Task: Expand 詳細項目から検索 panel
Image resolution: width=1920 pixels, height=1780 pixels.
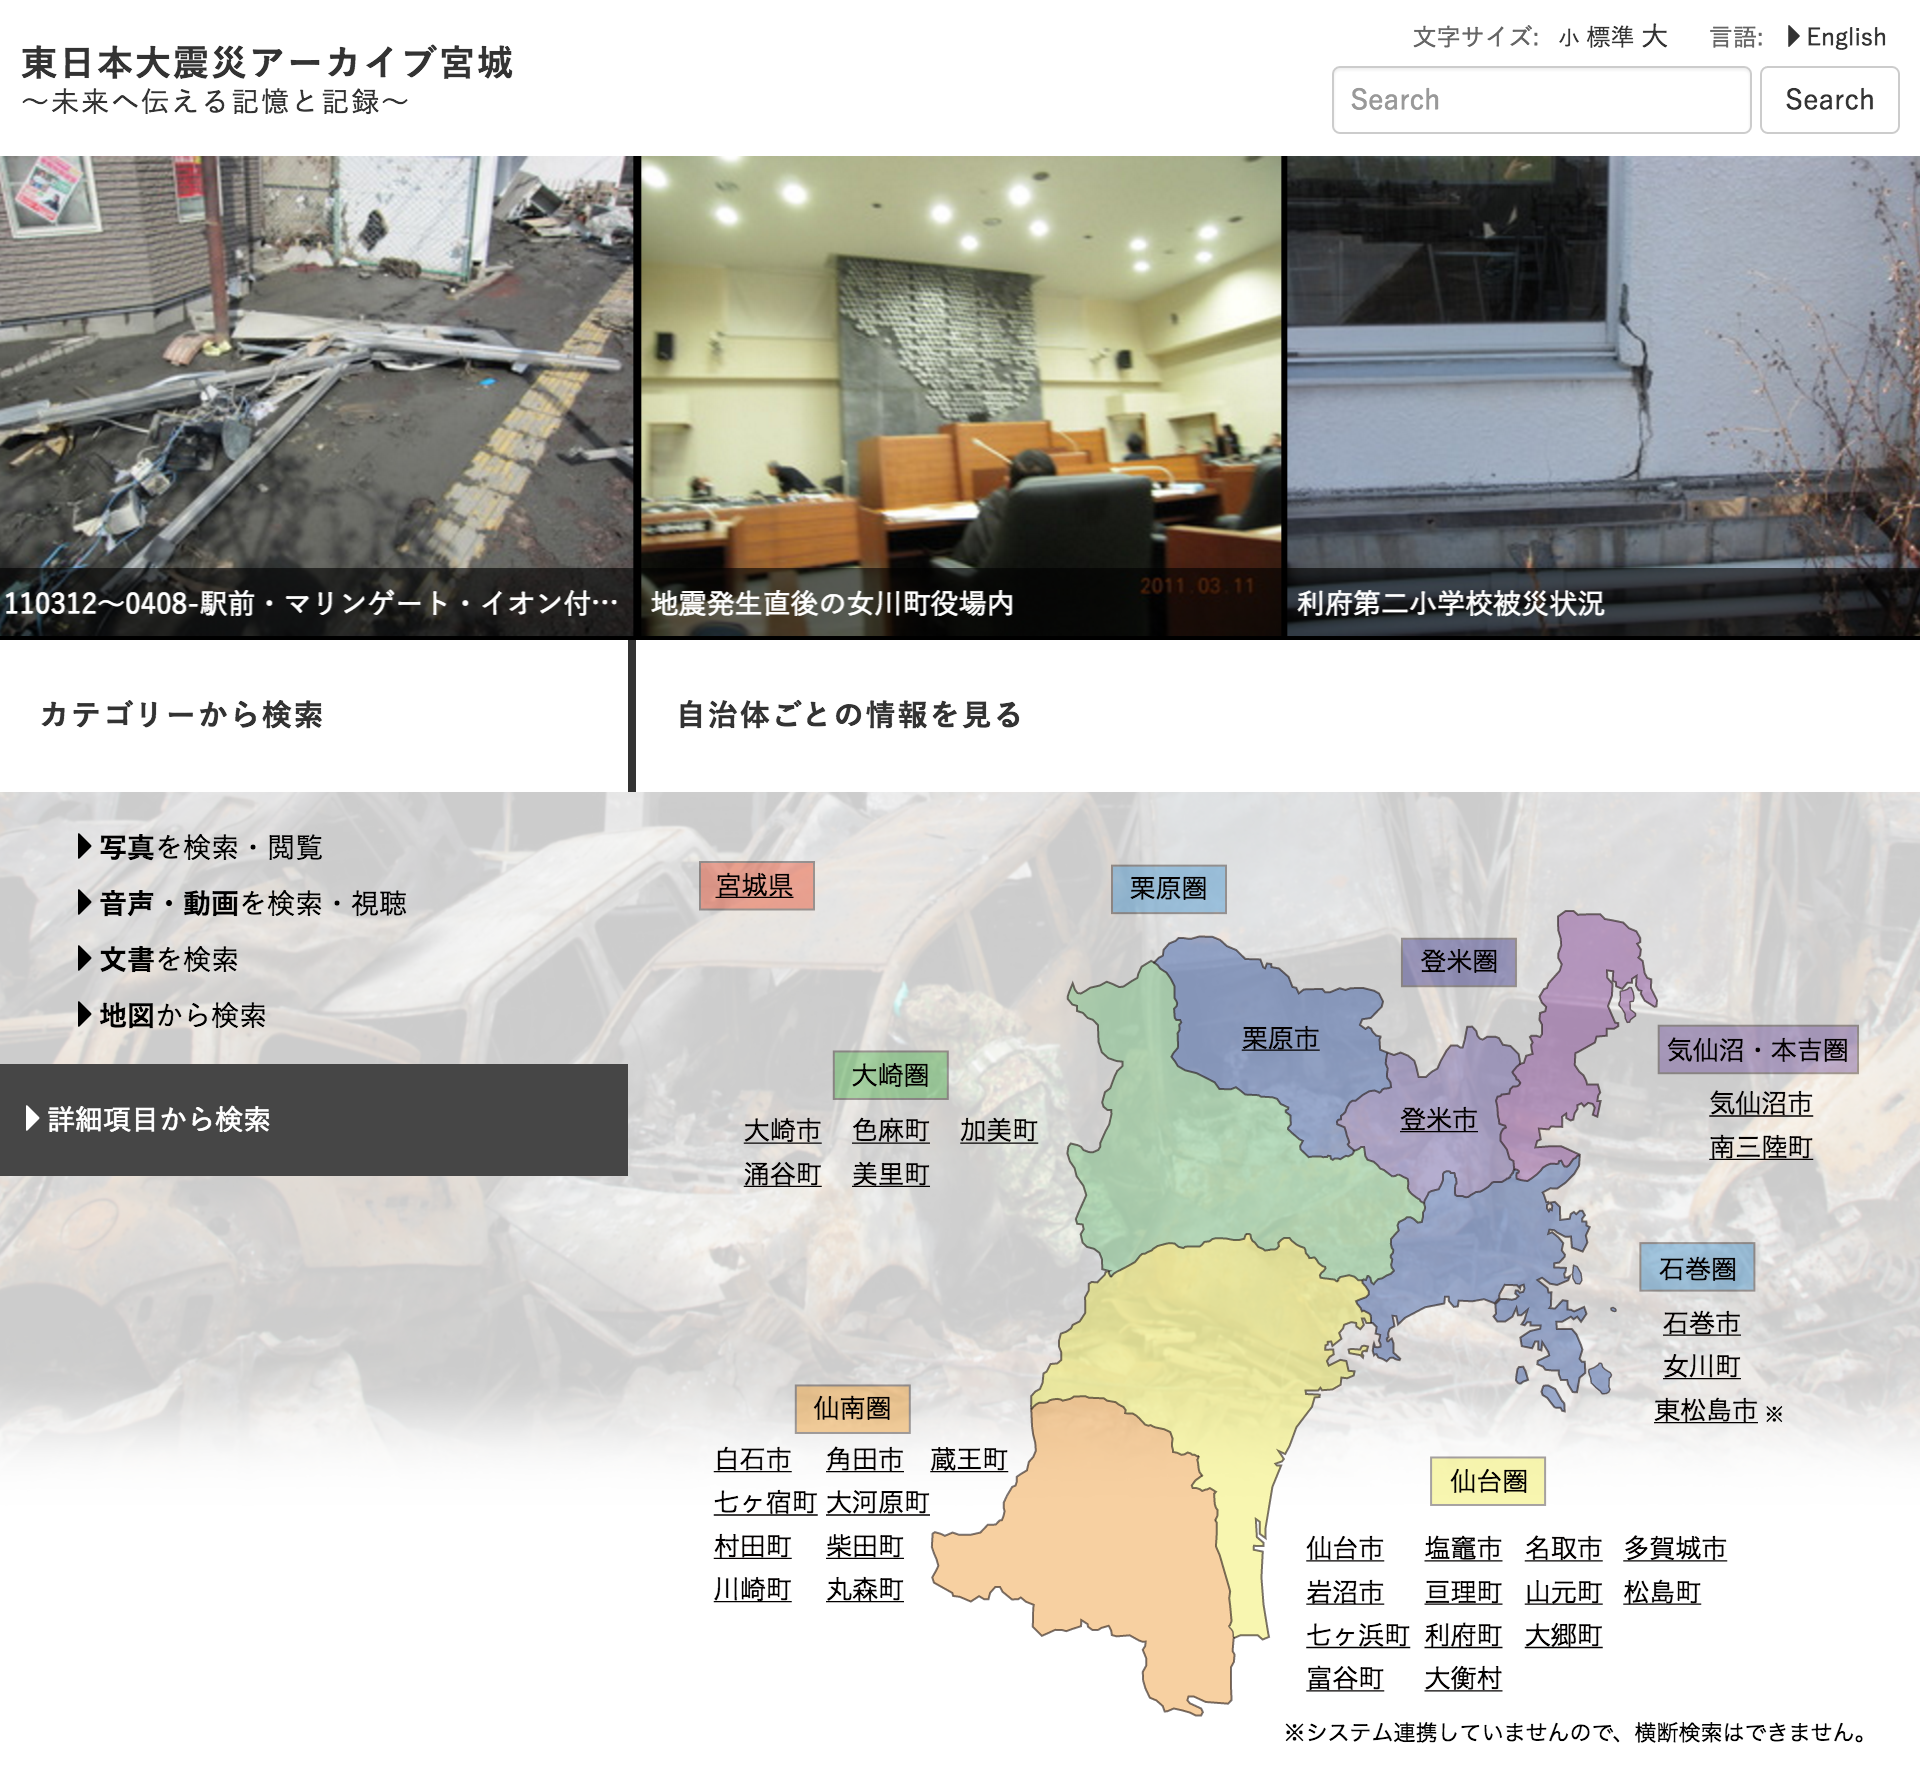Action: tap(314, 1119)
